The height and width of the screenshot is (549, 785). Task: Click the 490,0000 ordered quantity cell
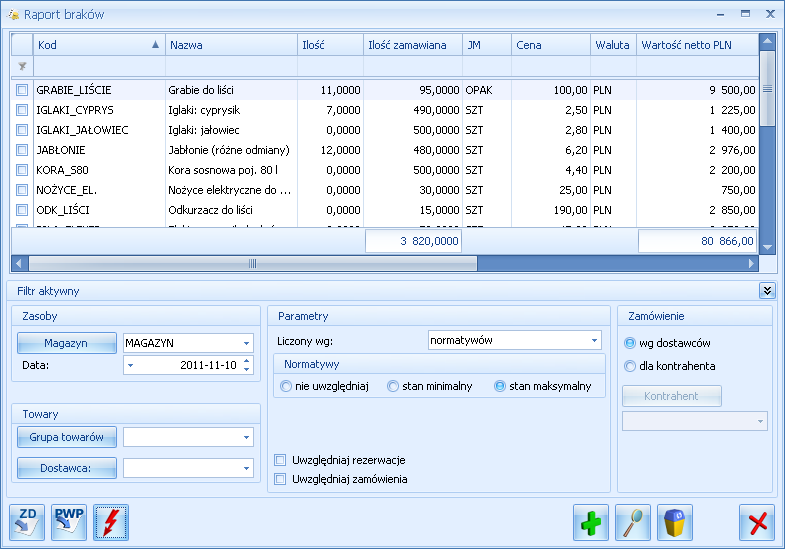(413, 110)
